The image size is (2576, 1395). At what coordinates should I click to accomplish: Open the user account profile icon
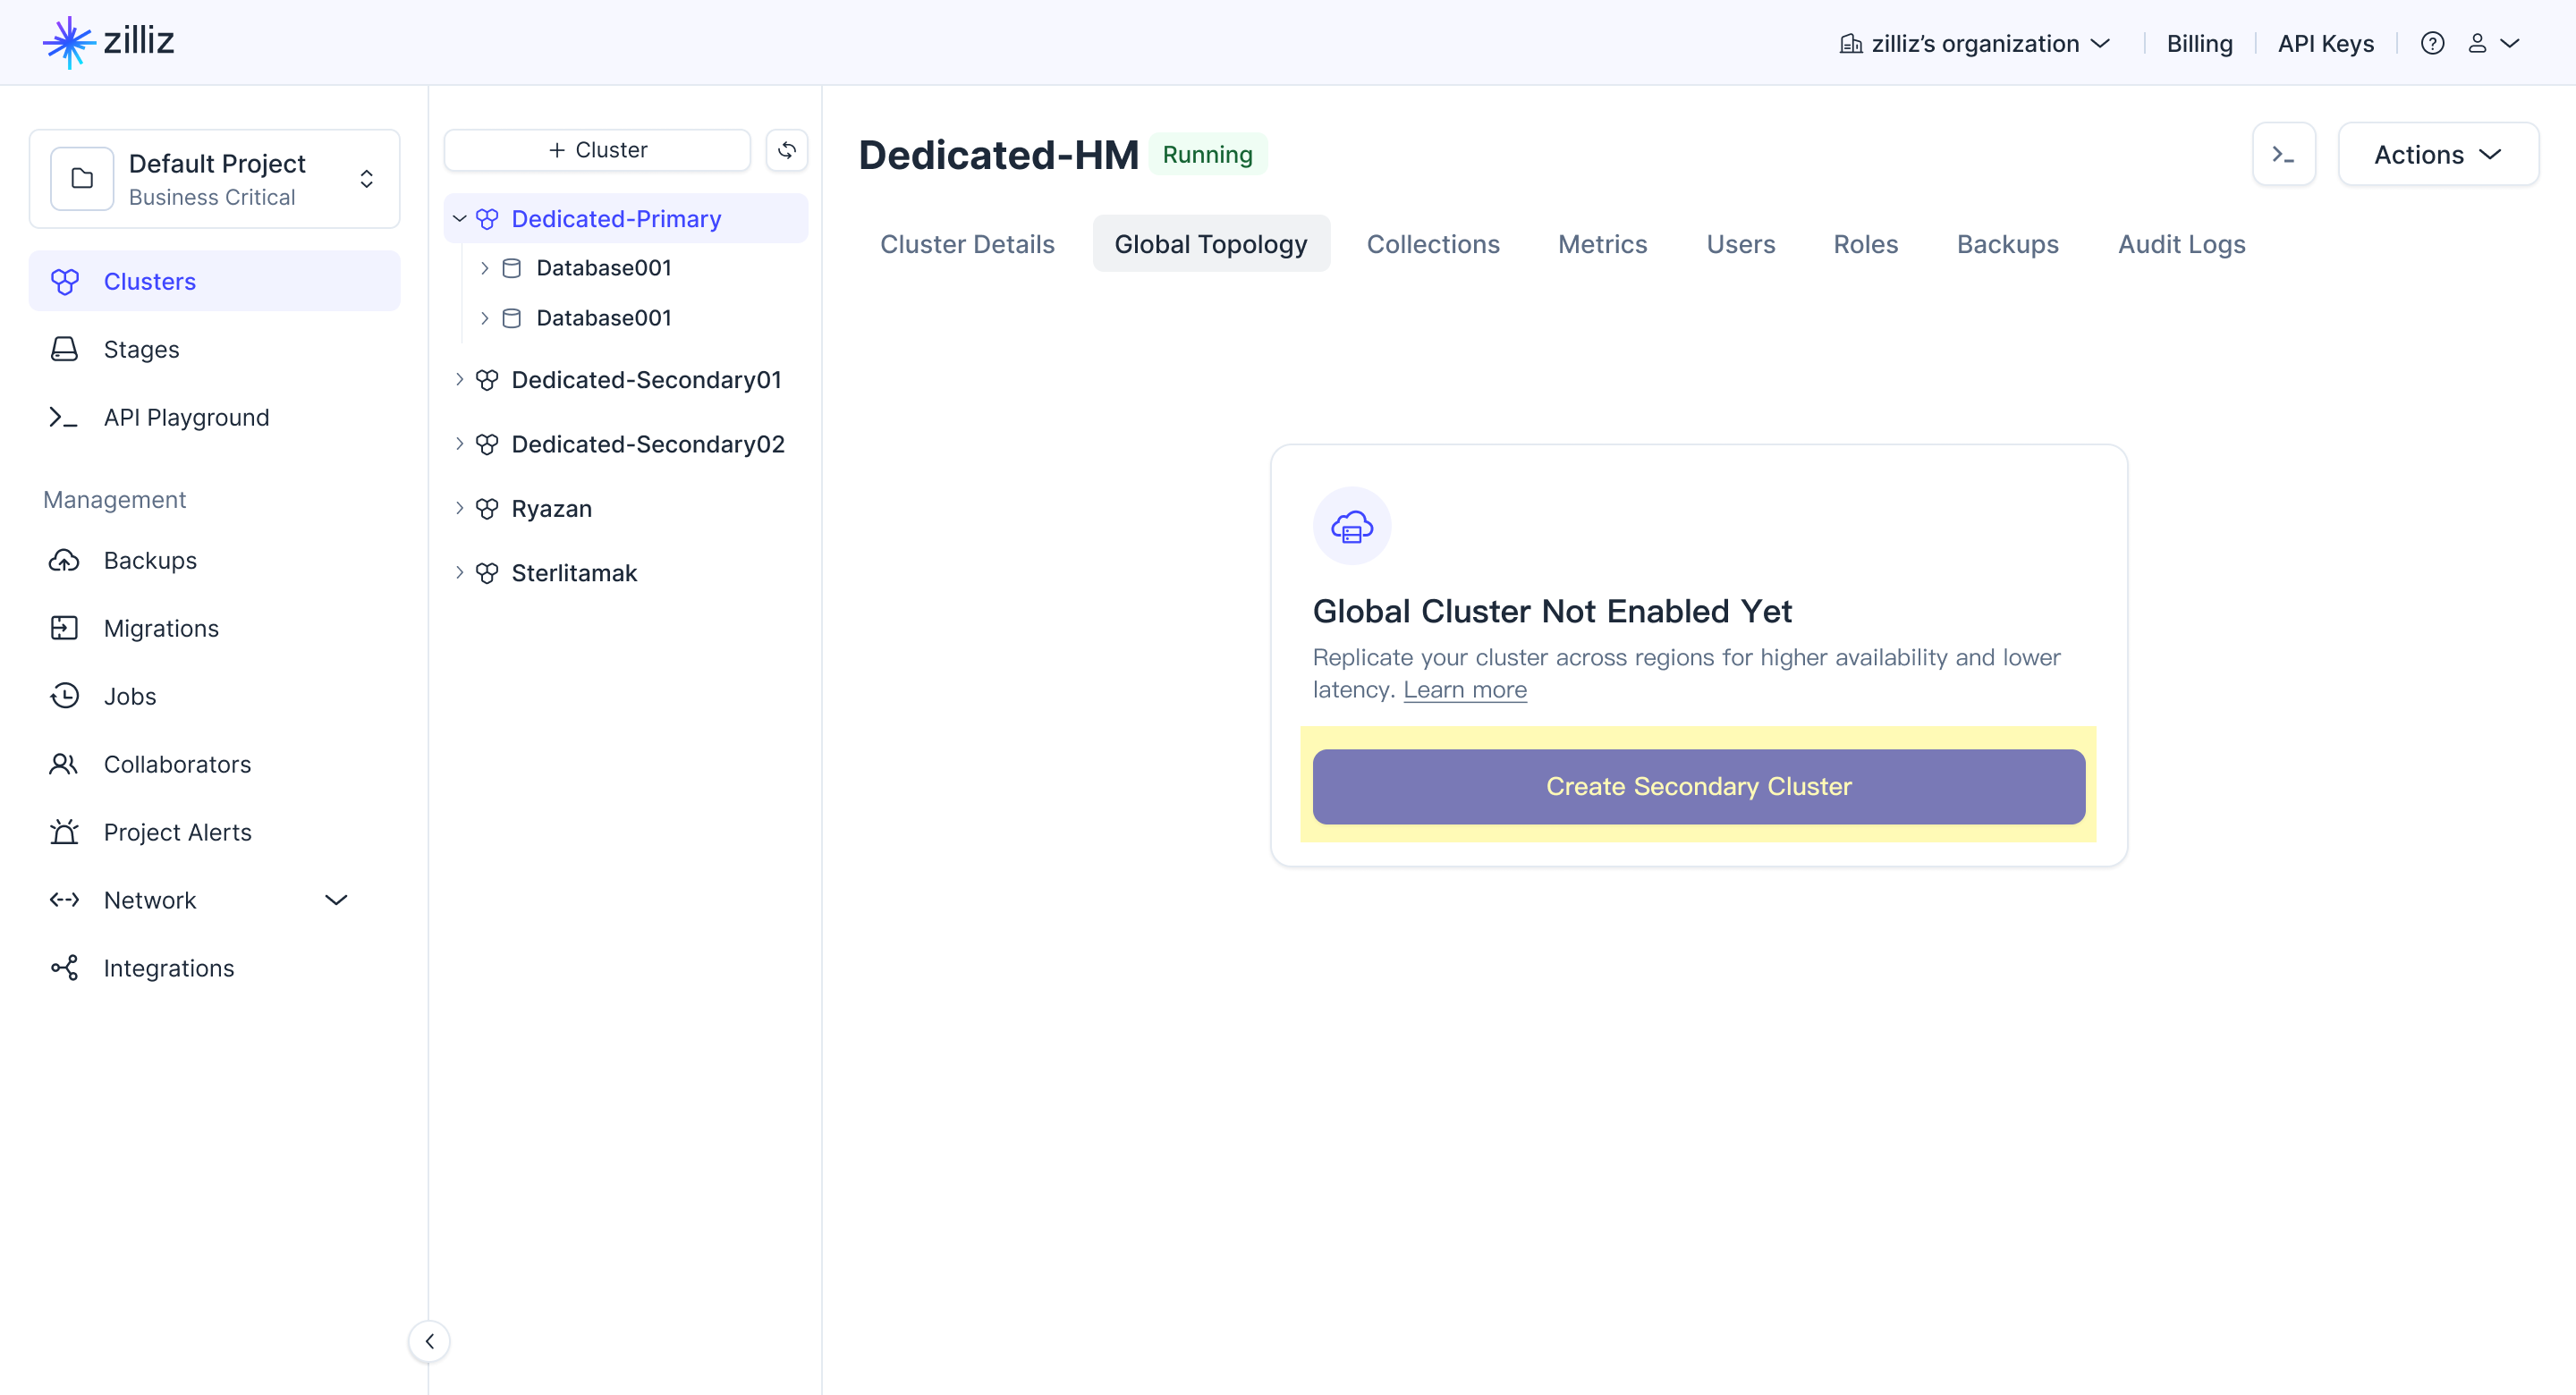pos(2478,44)
